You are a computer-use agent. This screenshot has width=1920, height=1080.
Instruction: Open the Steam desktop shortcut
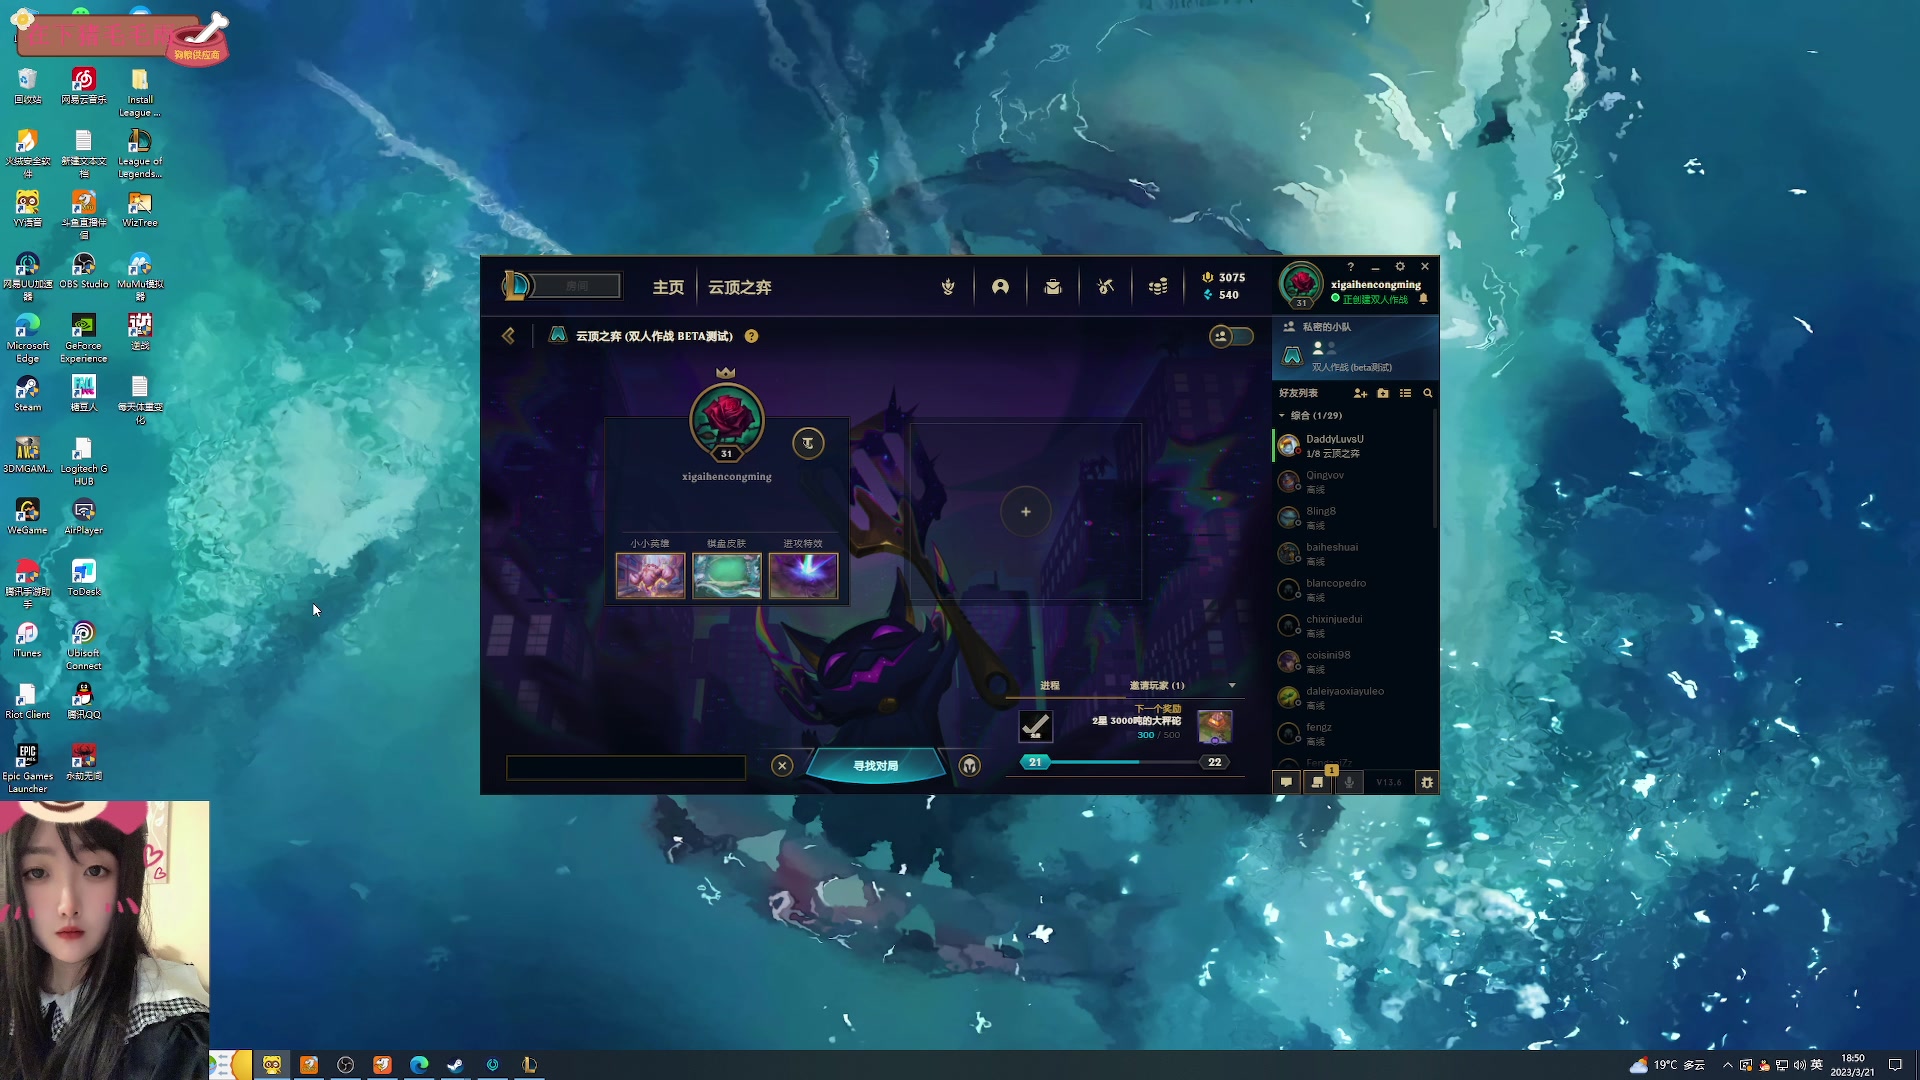point(28,394)
